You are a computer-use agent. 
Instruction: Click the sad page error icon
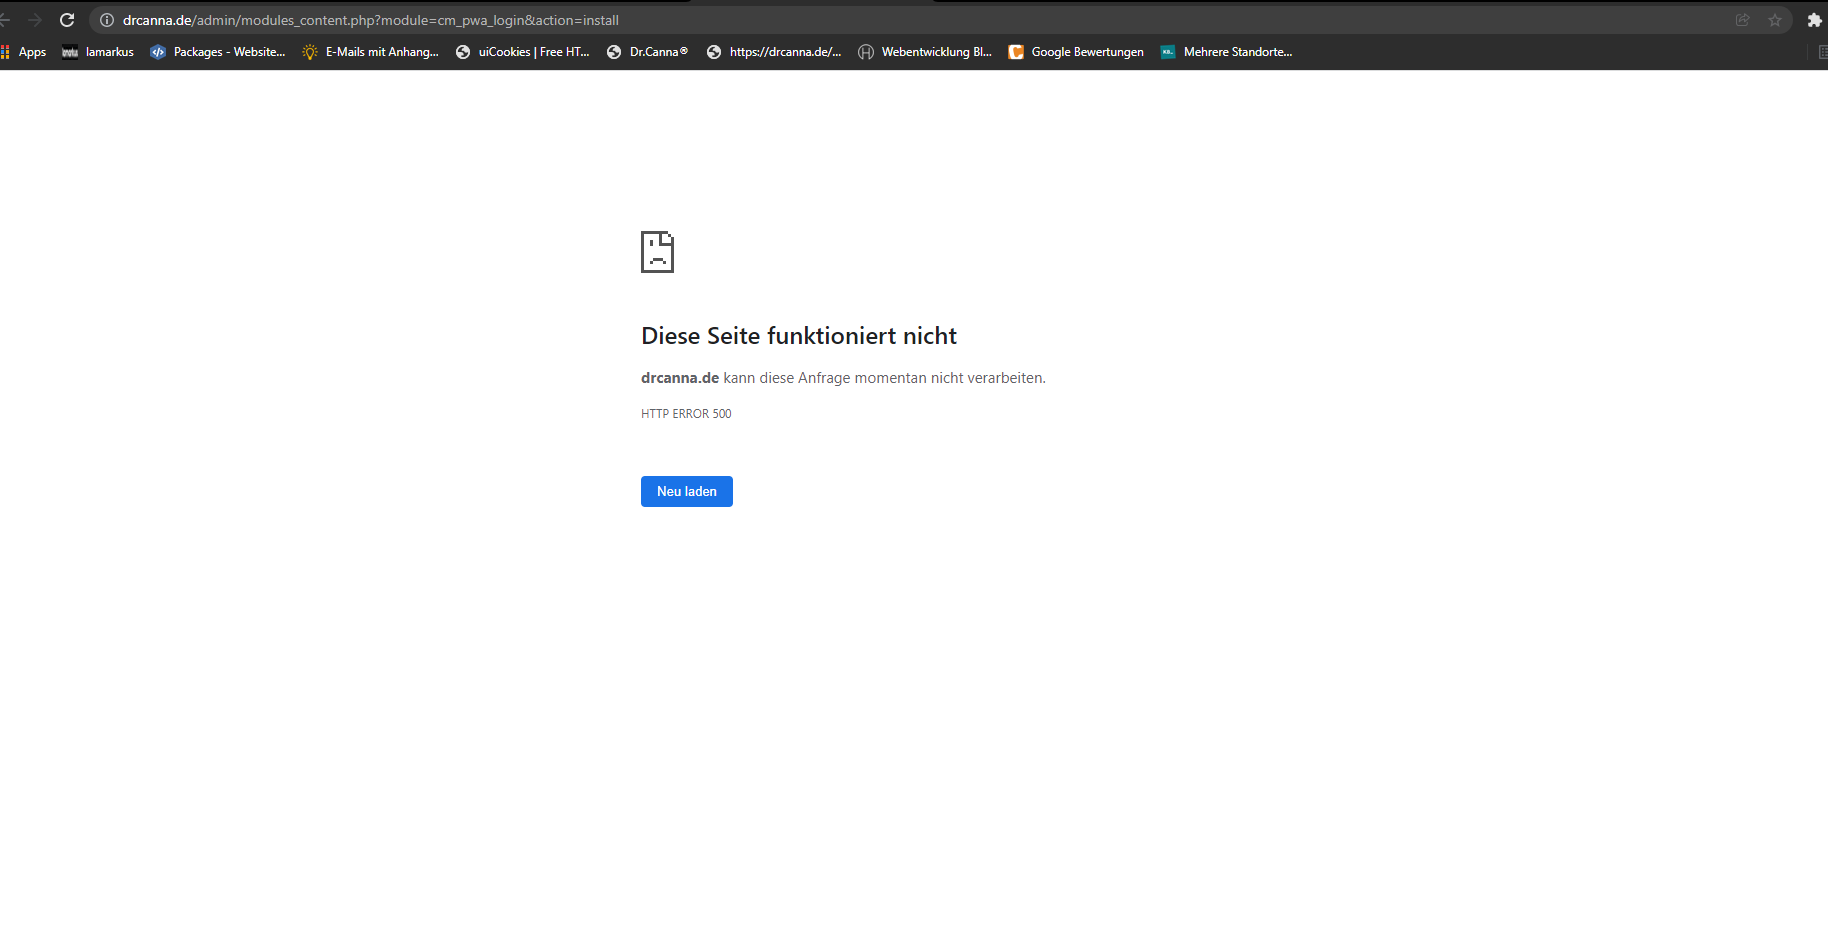(657, 252)
